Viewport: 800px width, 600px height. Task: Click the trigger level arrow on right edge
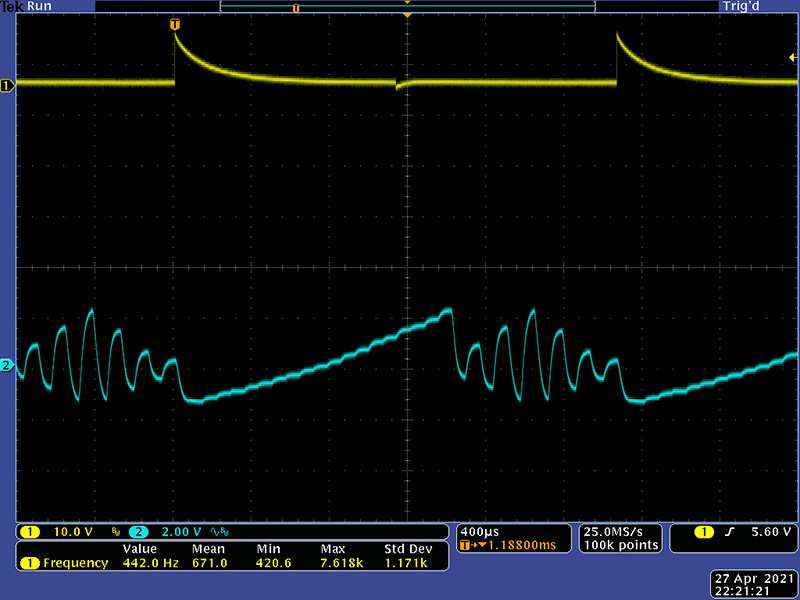click(793, 58)
